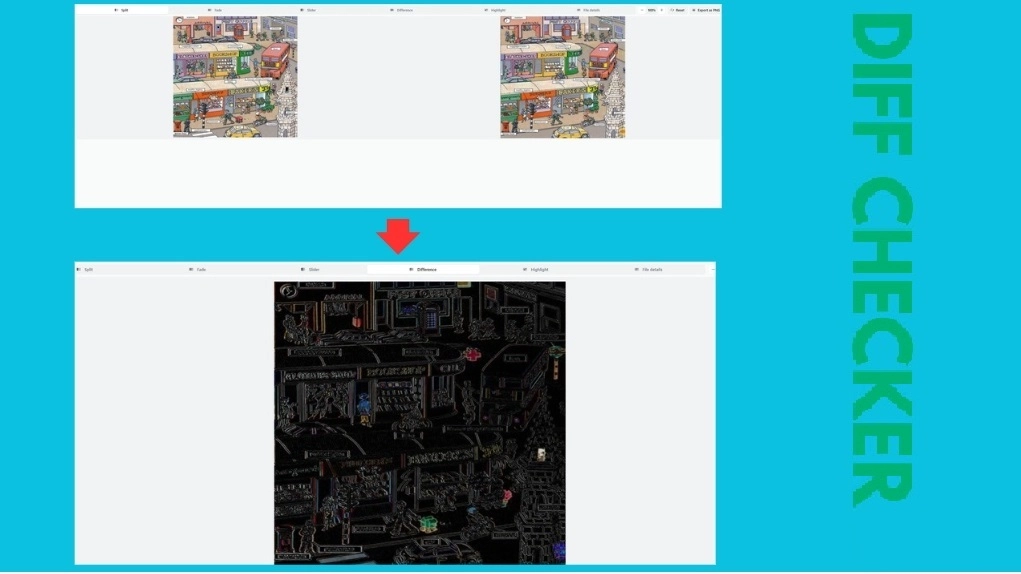Viewport: 1021px width, 574px height.
Task: Click the active Difference tab in lower panel
Action: pos(423,270)
